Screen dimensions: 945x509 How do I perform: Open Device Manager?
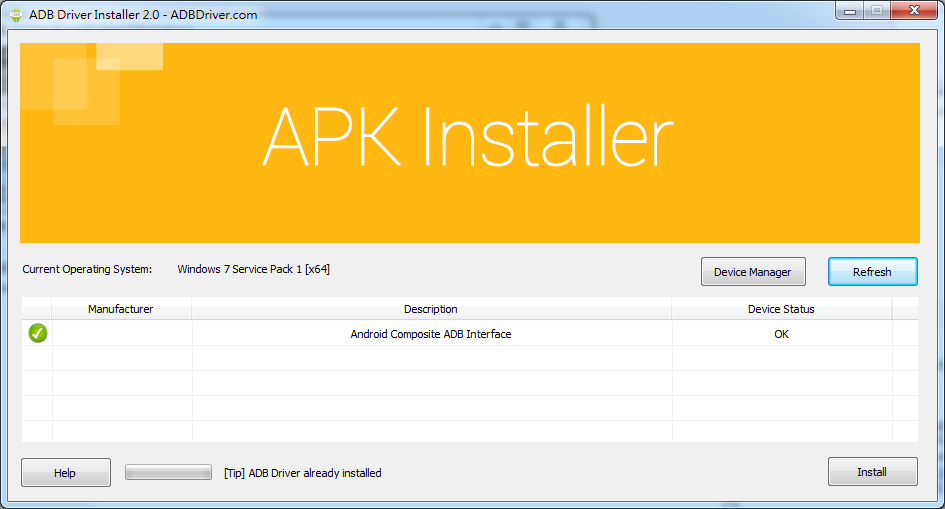tap(753, 272)
